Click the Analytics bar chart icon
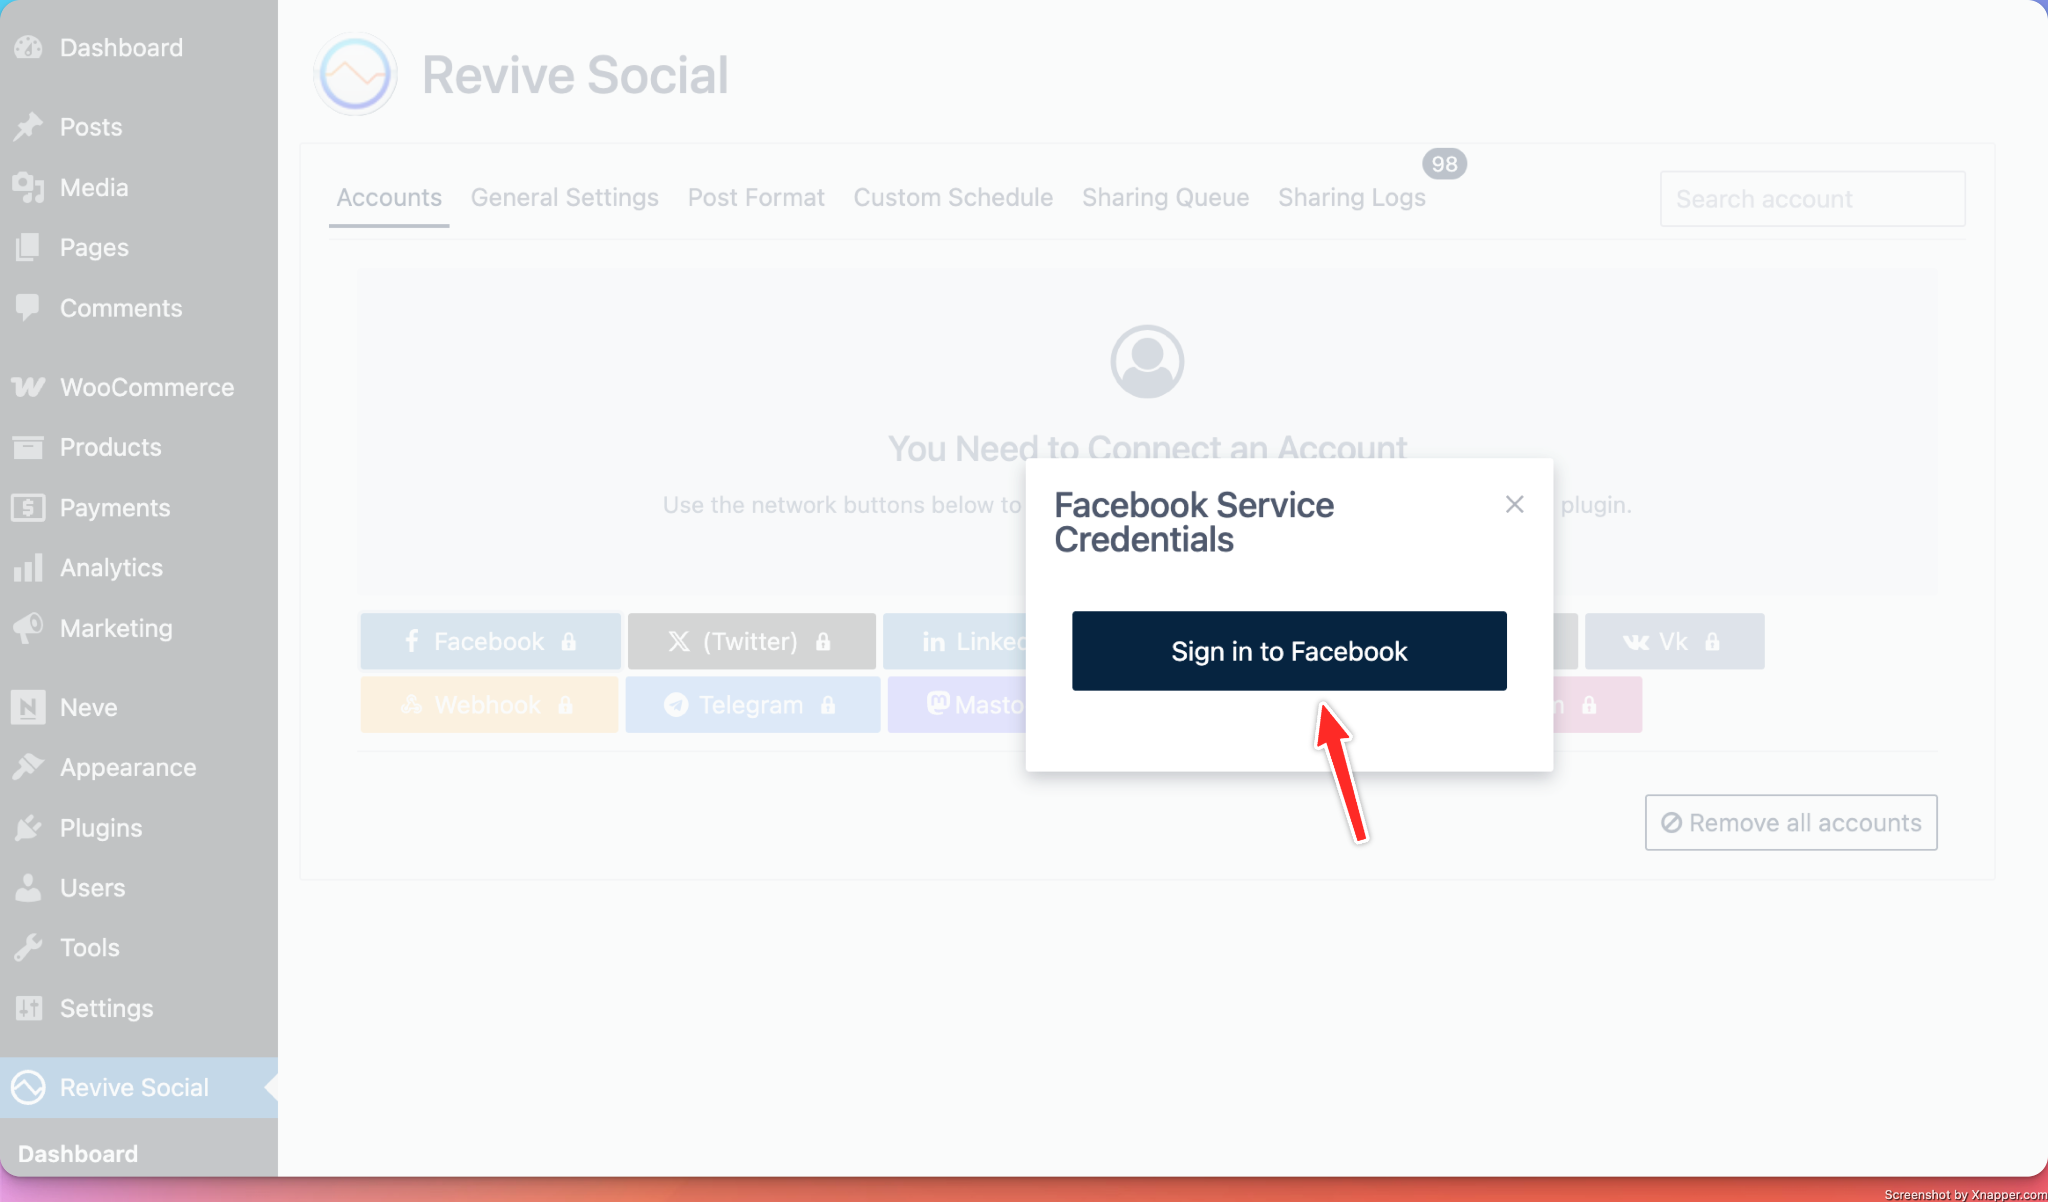 click(28, 567)
